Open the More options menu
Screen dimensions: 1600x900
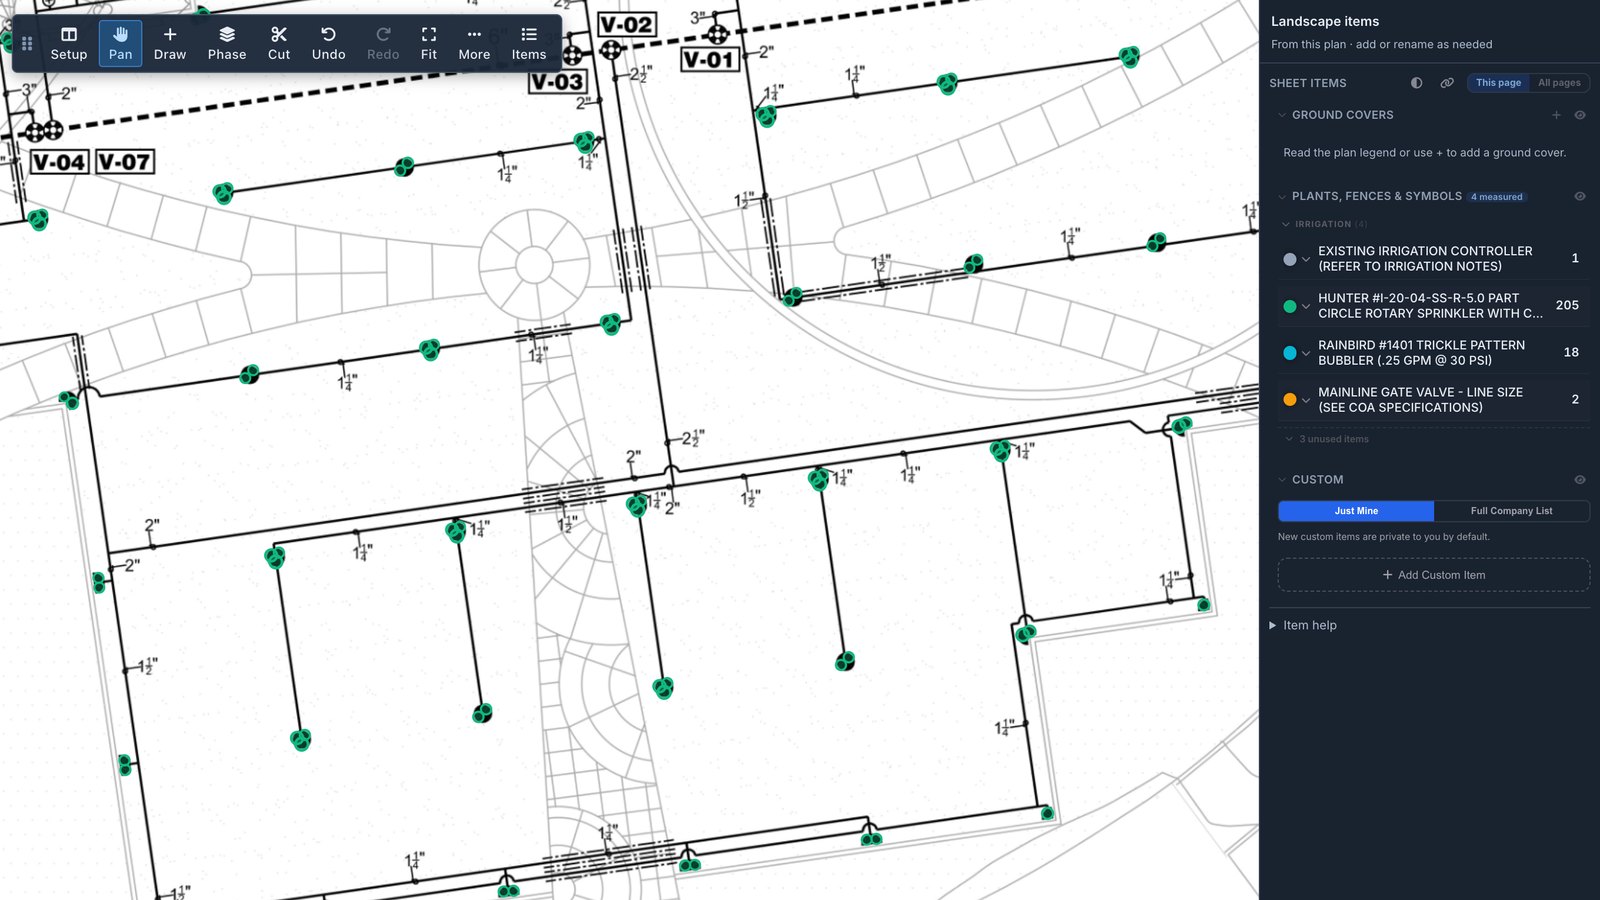474,44
